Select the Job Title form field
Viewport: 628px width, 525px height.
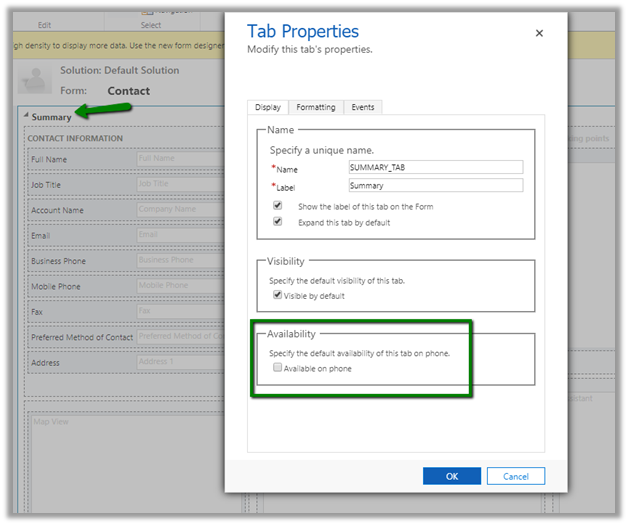(x=179, y=184)
